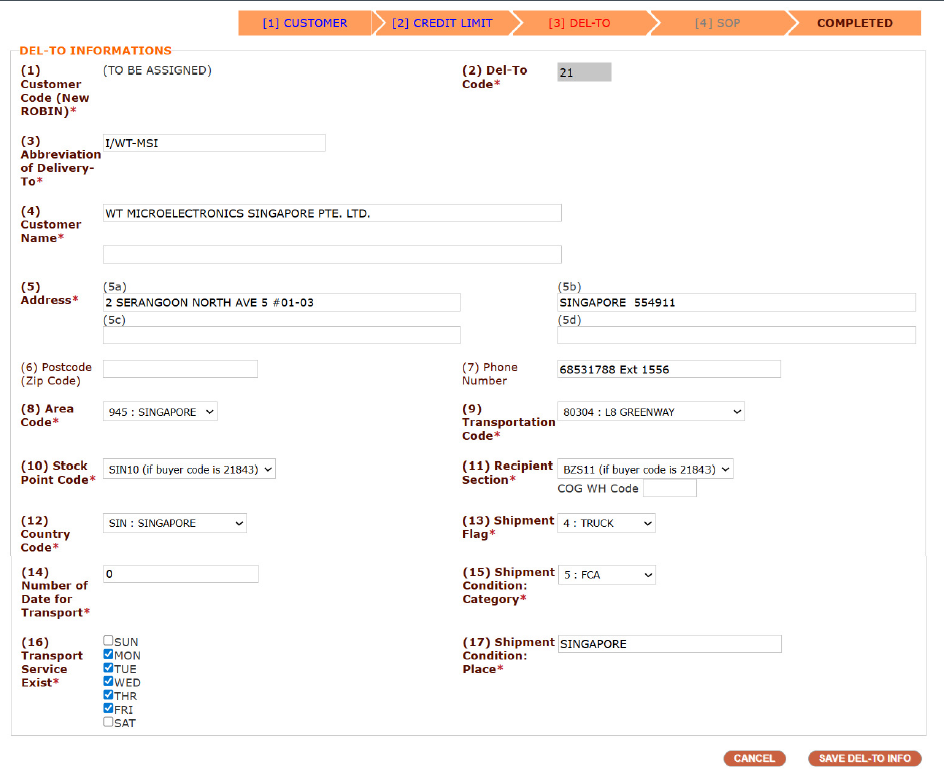Expand the Recipient Section dropdown

(x=645, y=469)
